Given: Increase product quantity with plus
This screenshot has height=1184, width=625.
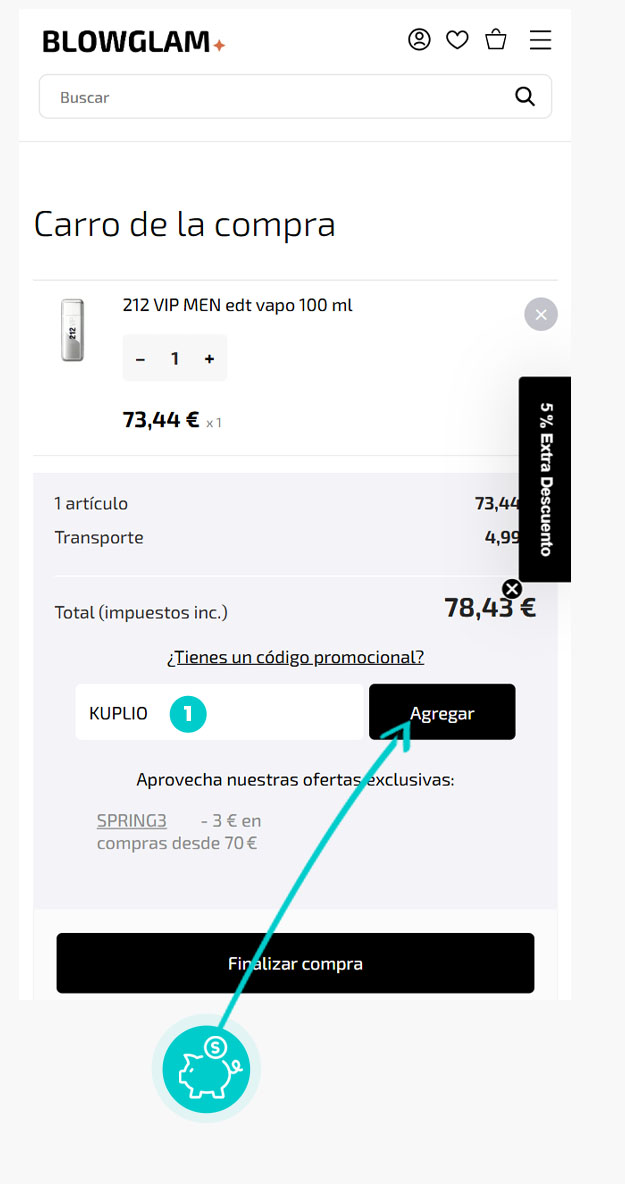Looking at the screenshot, I should (x=209, y=359).
